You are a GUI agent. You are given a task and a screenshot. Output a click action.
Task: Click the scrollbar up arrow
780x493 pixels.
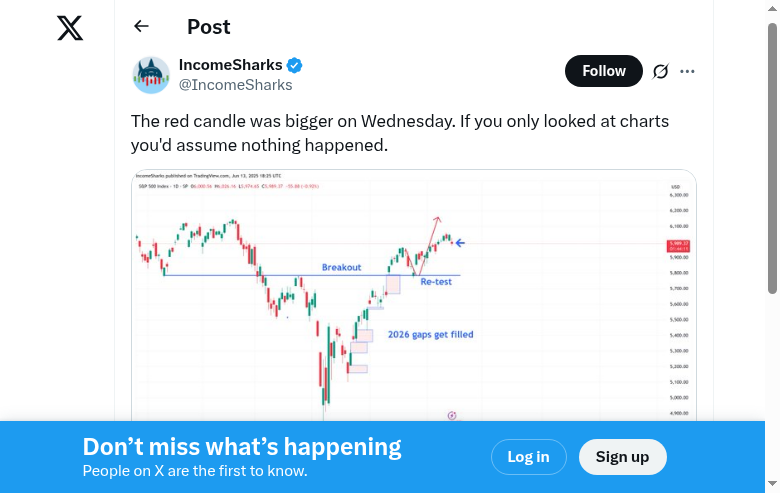(772, 8)
